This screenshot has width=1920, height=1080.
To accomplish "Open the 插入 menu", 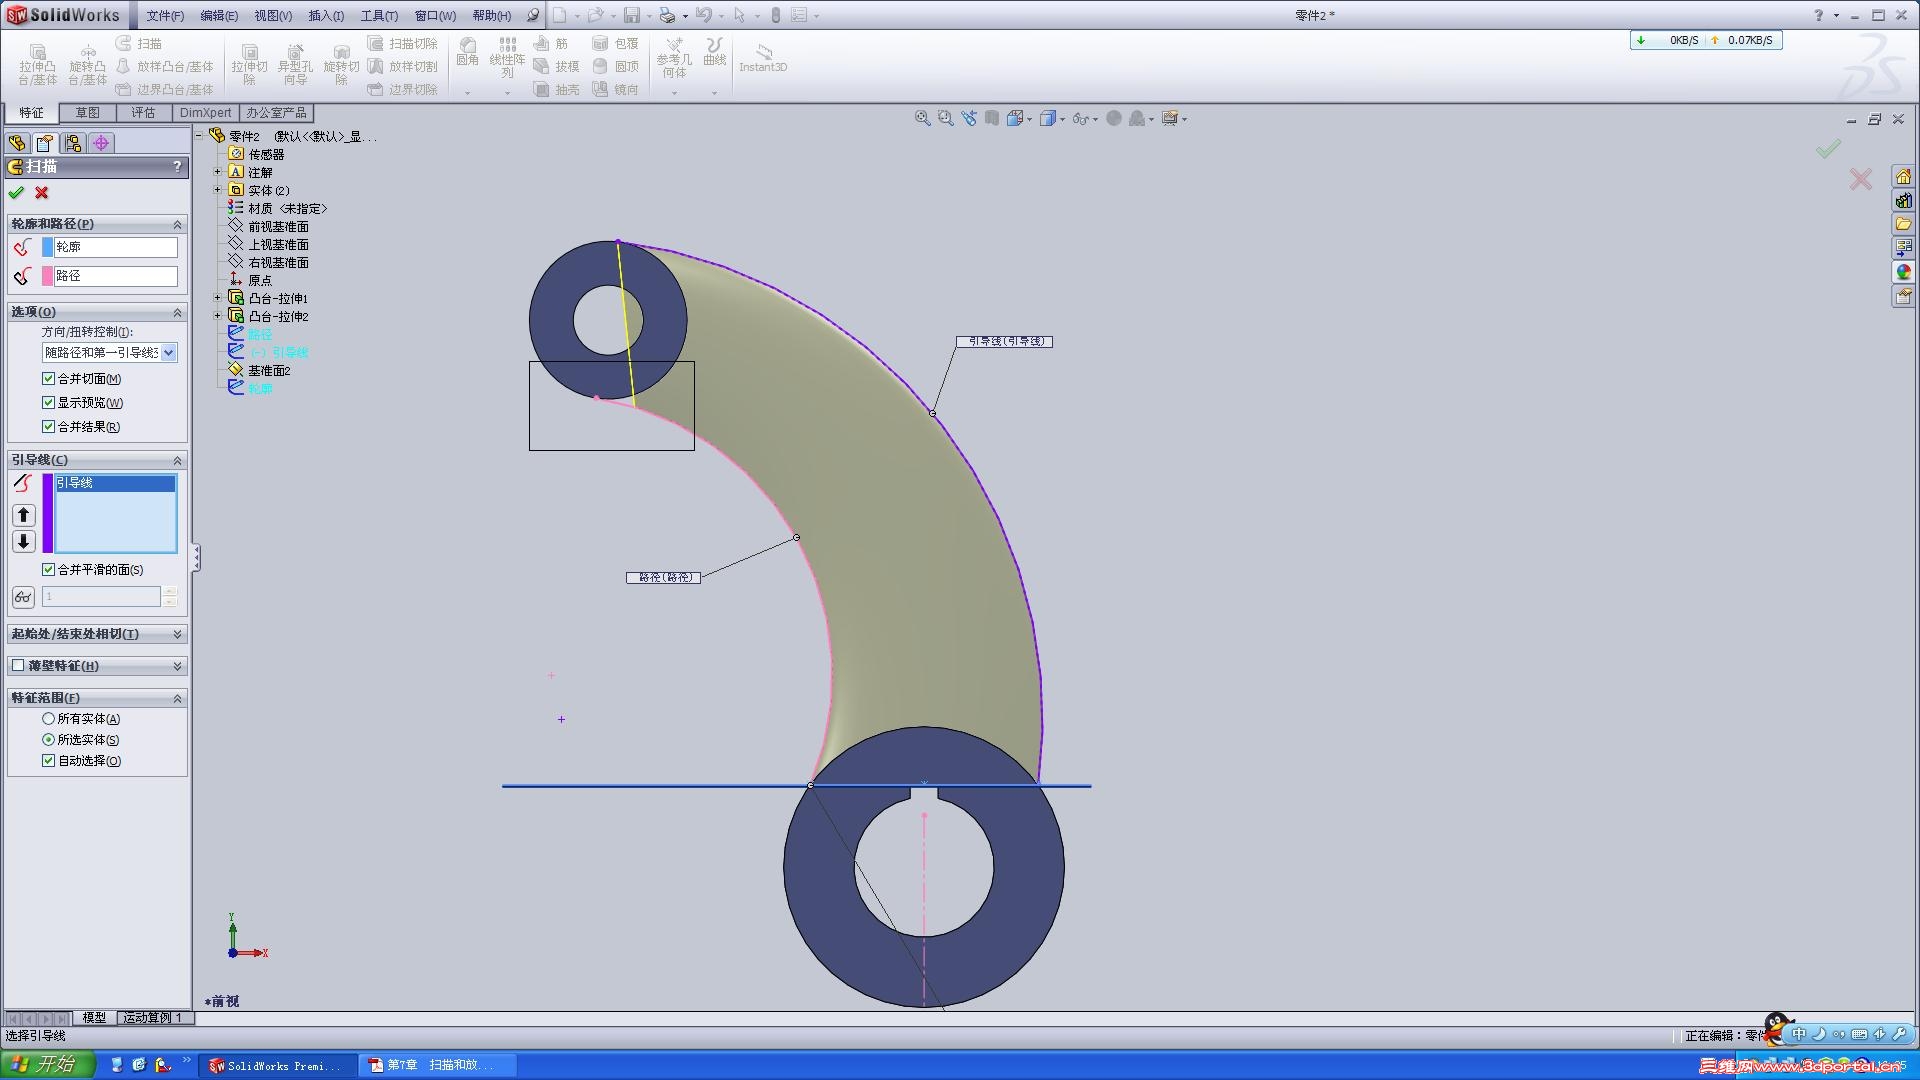I will [x=325, y=16].
